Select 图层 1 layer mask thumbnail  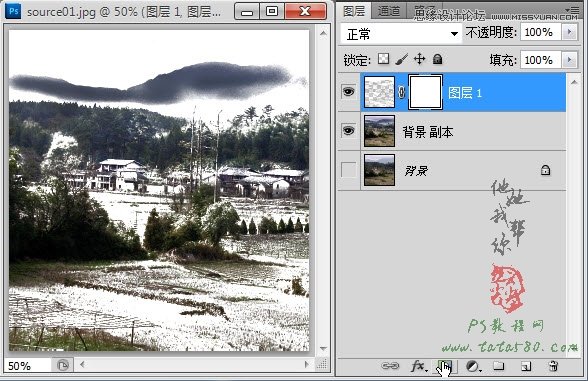[x=425, y=92]
